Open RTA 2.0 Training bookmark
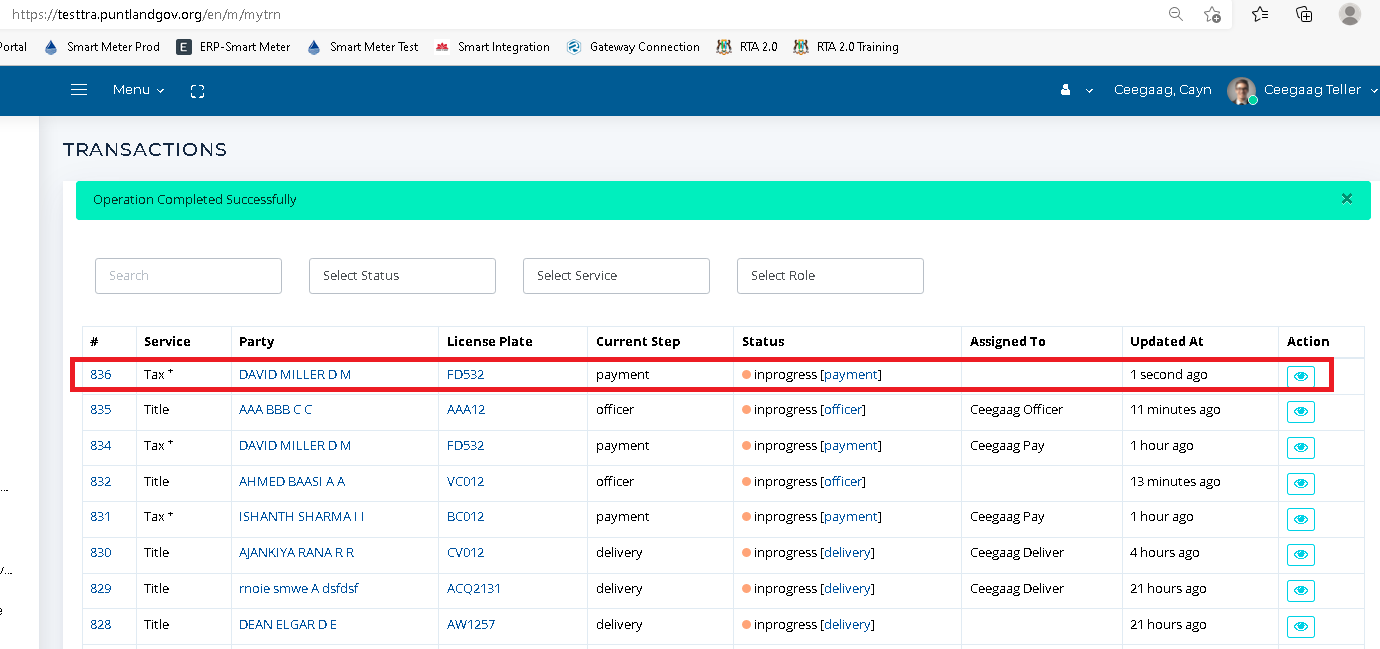 [x=846, y=47]
